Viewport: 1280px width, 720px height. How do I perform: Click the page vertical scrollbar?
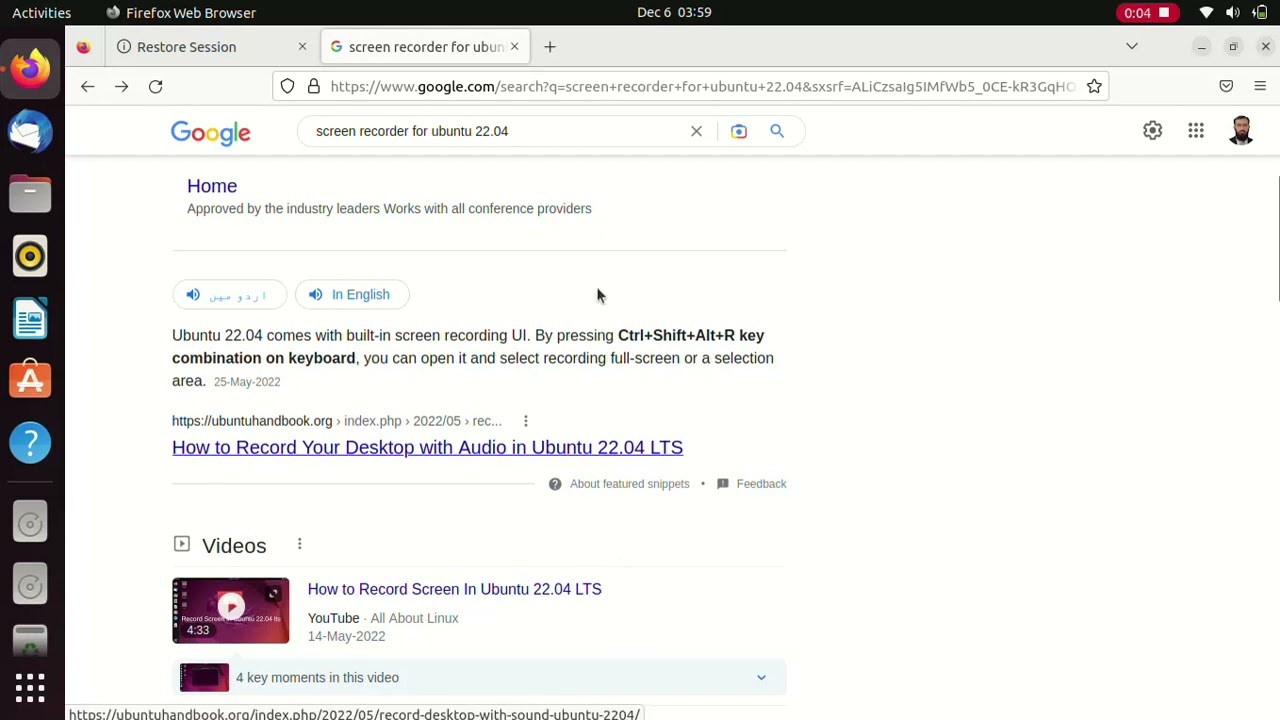(1276, 238)
